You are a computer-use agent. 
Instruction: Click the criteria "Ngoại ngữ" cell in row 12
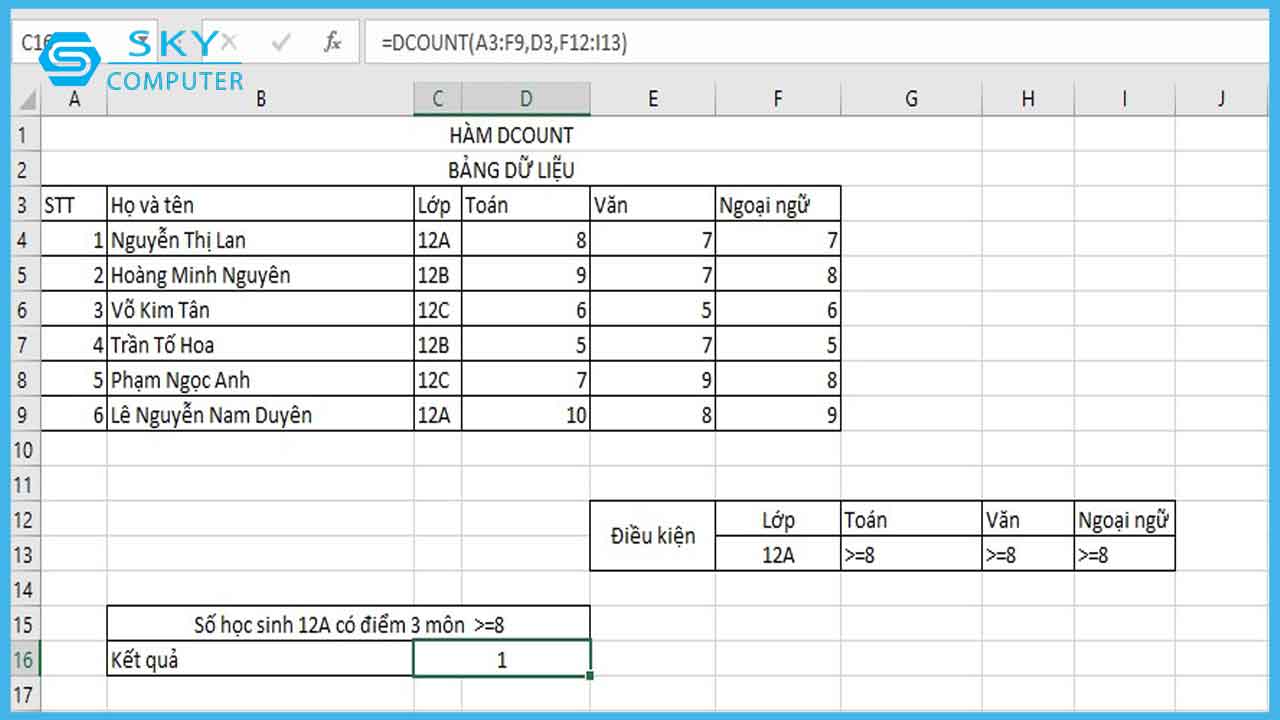click(1125, 519)
